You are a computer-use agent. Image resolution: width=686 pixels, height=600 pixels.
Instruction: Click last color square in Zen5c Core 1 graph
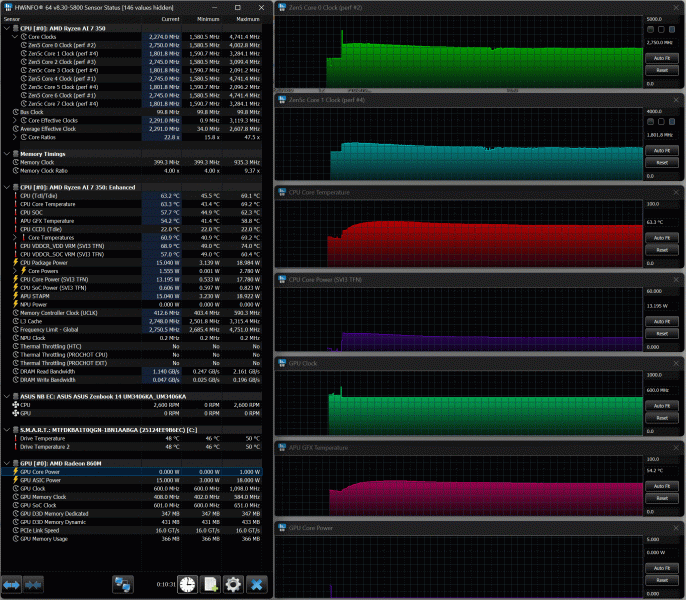tap(672, 122)
